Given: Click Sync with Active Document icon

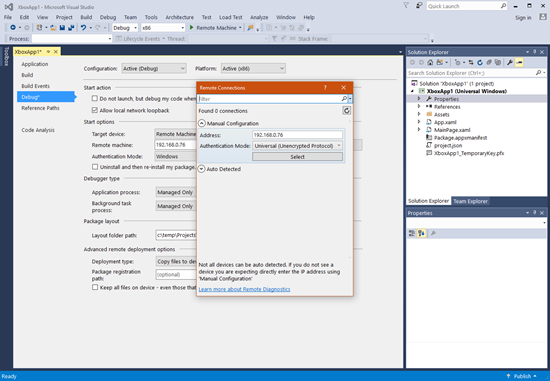Looking at the screenshot, I should [x=471, y=62].
